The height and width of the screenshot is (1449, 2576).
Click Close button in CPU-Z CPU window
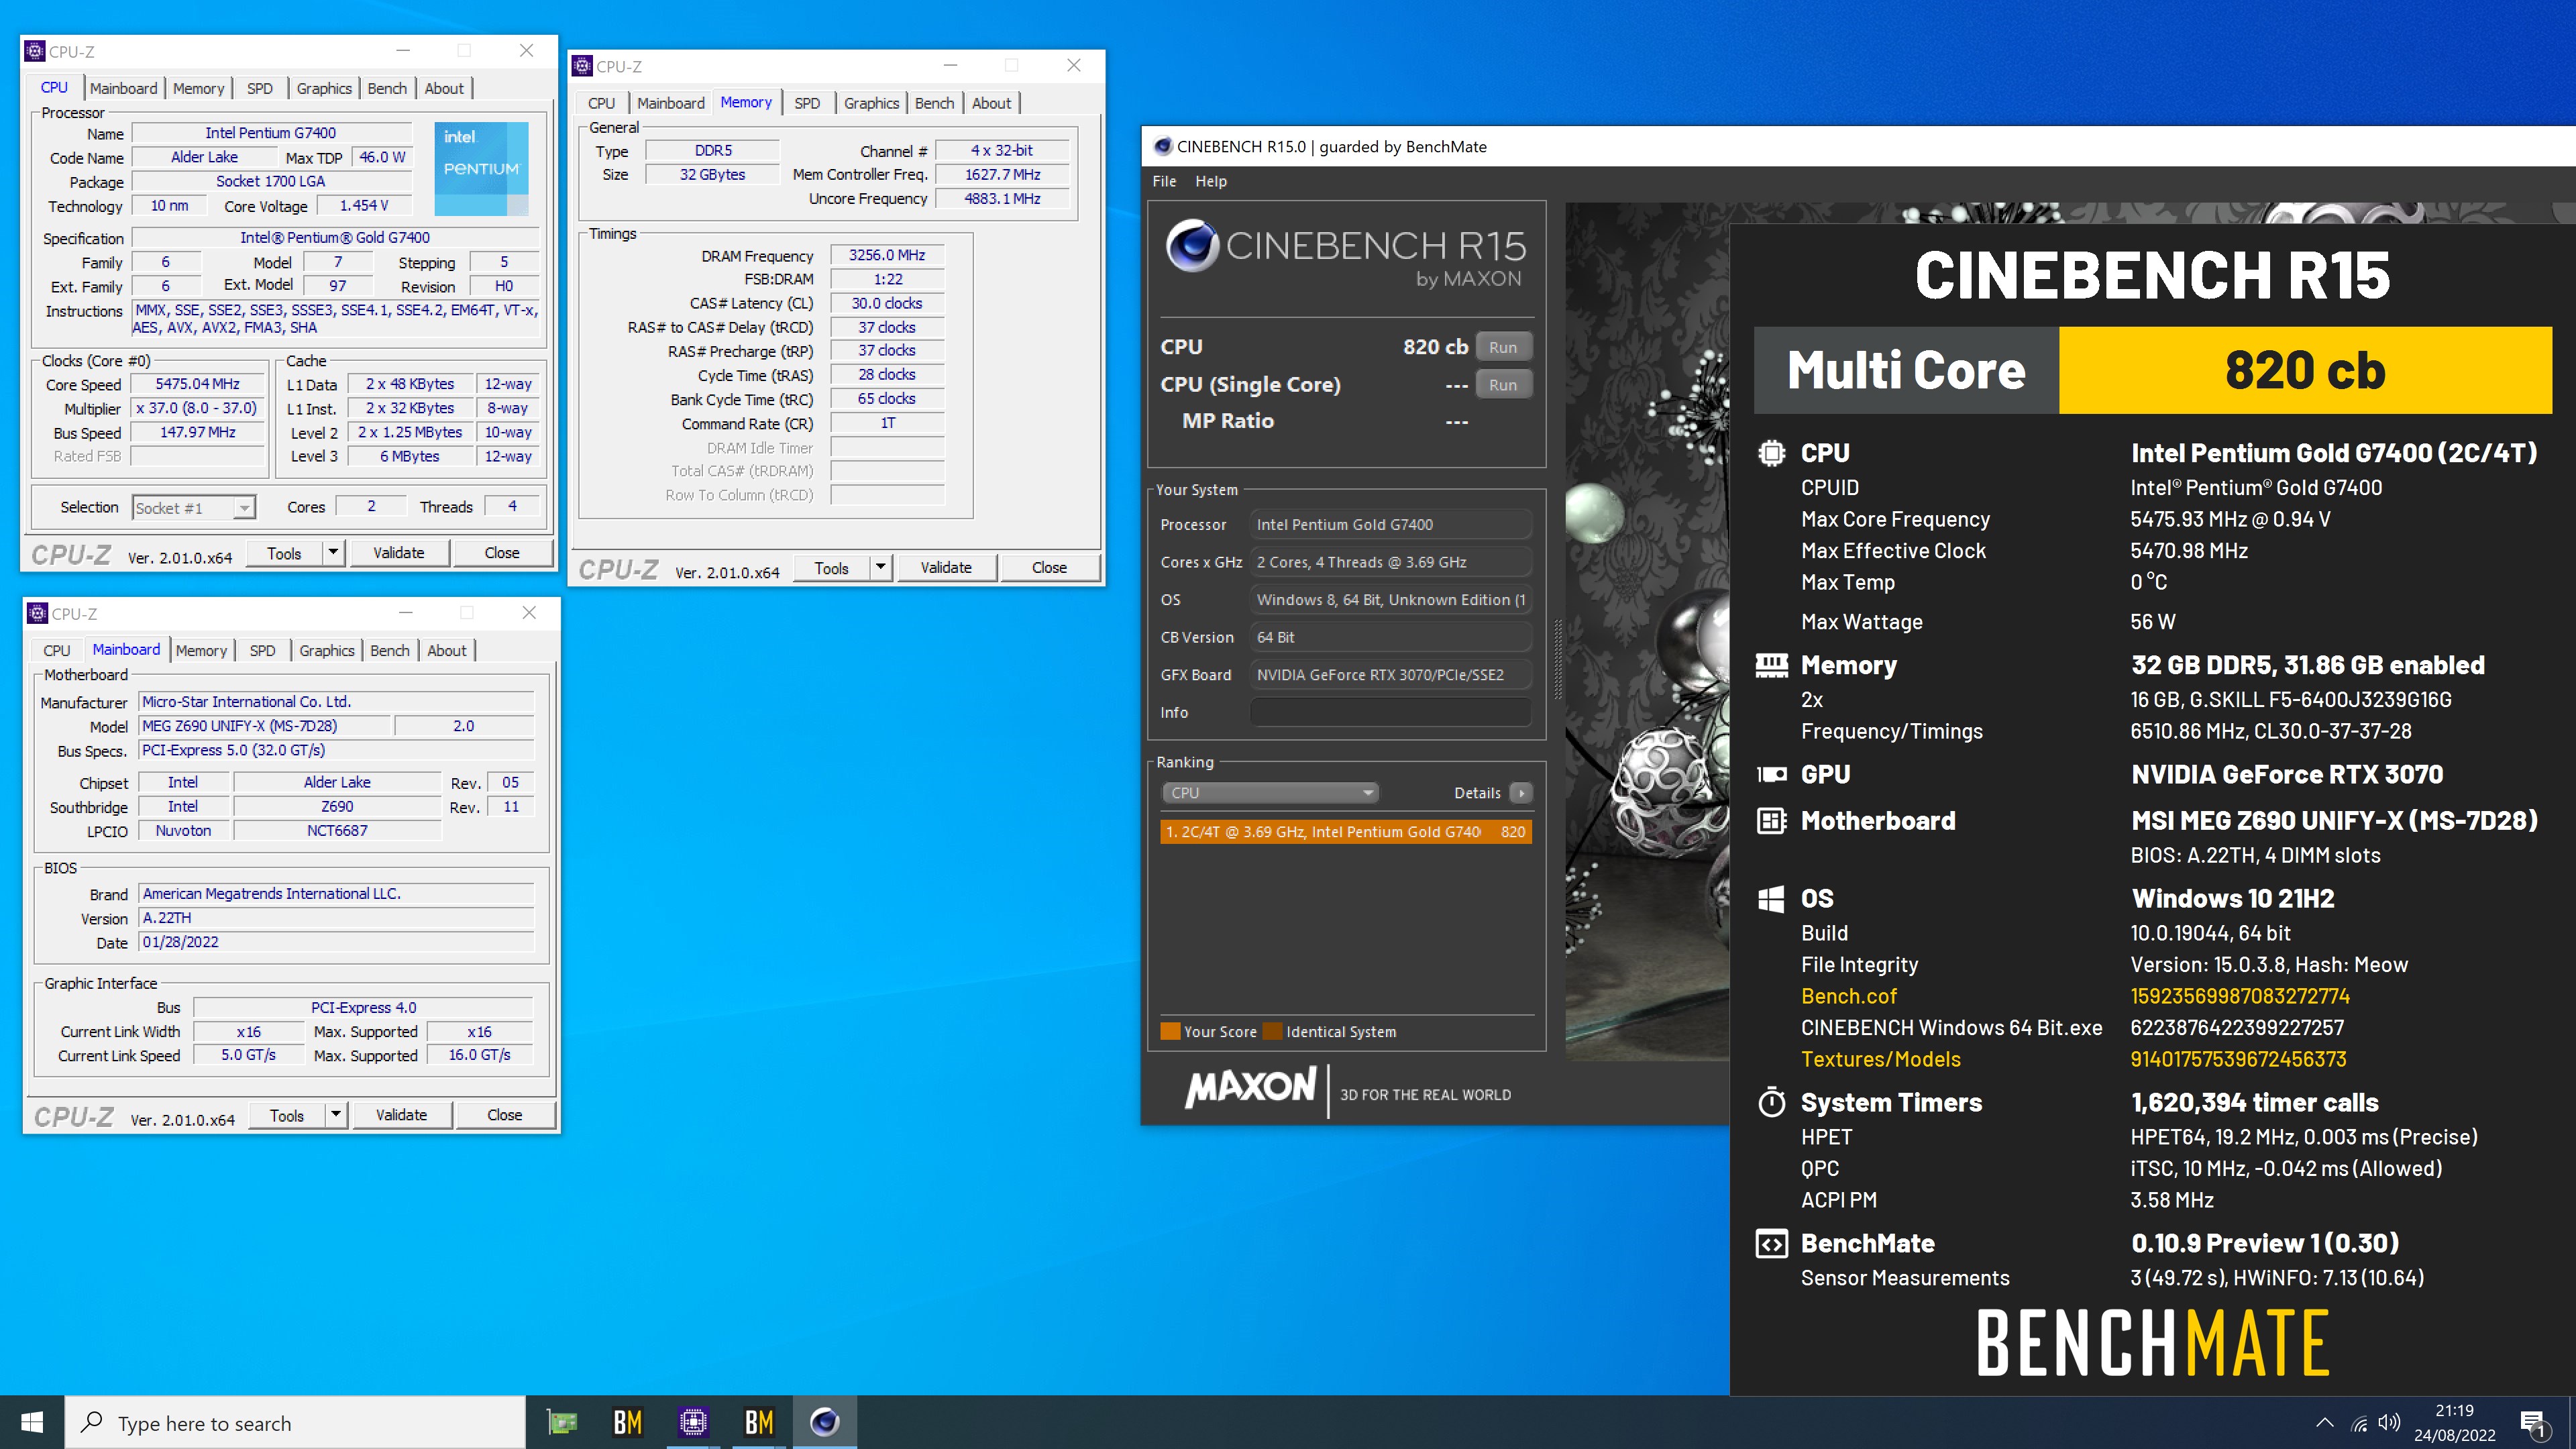[x=502, y=552]
